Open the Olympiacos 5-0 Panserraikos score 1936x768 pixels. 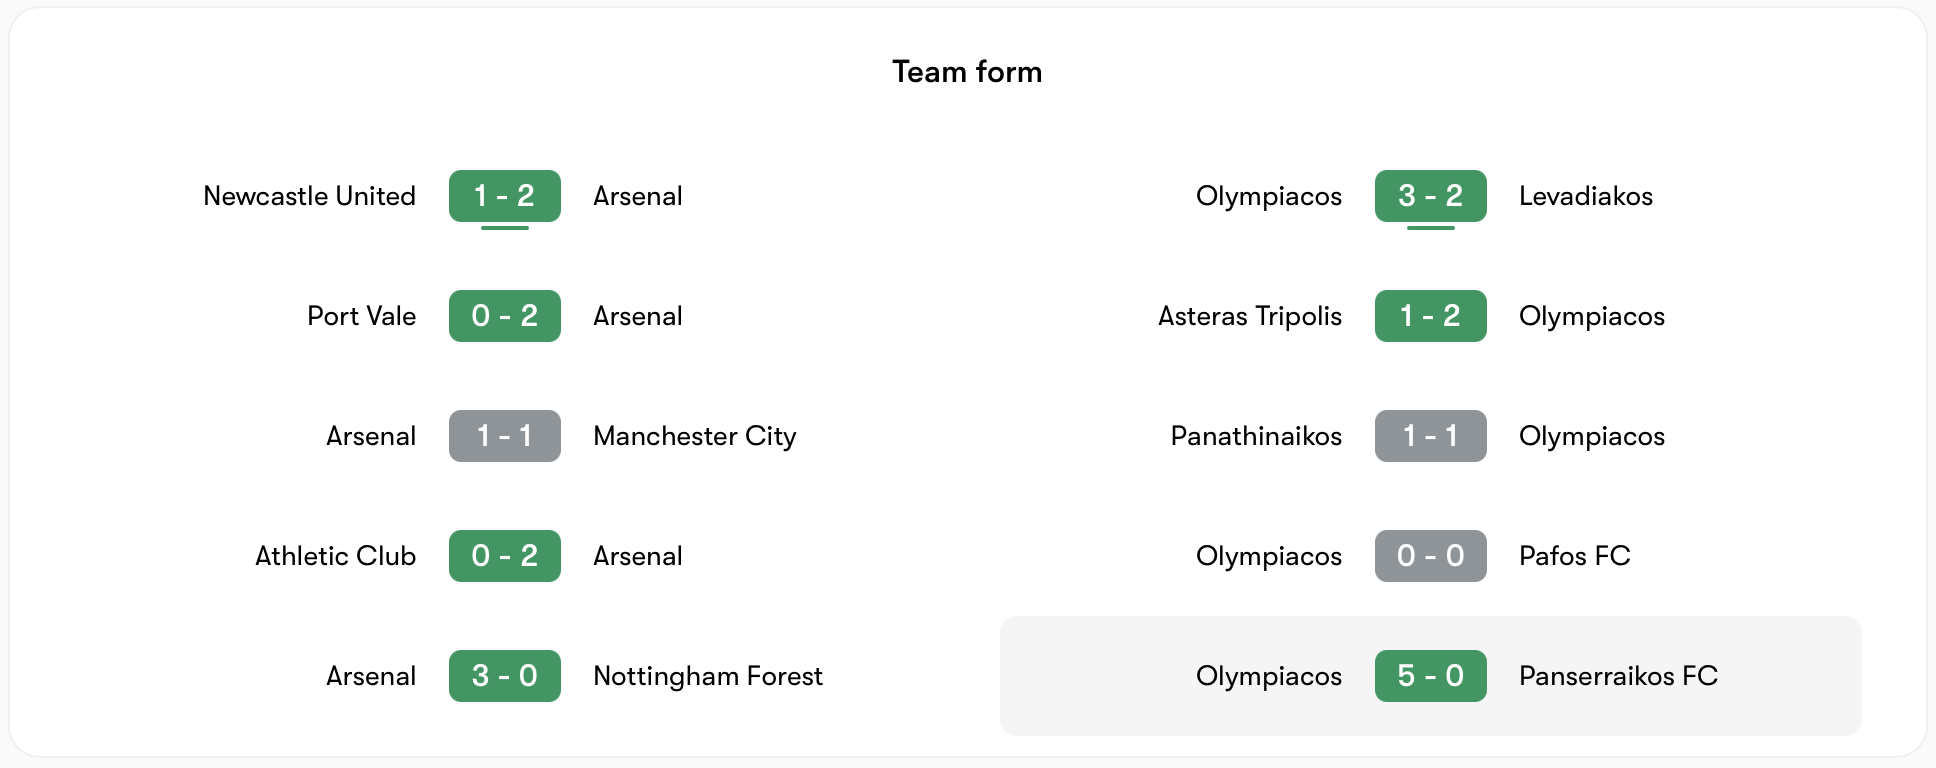click(x=1430, y=676)
